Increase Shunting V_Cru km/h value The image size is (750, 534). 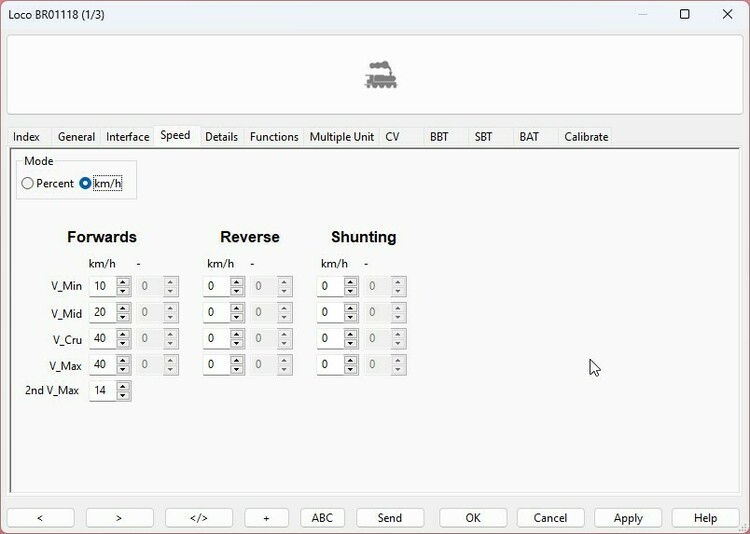tap(350, 334)
